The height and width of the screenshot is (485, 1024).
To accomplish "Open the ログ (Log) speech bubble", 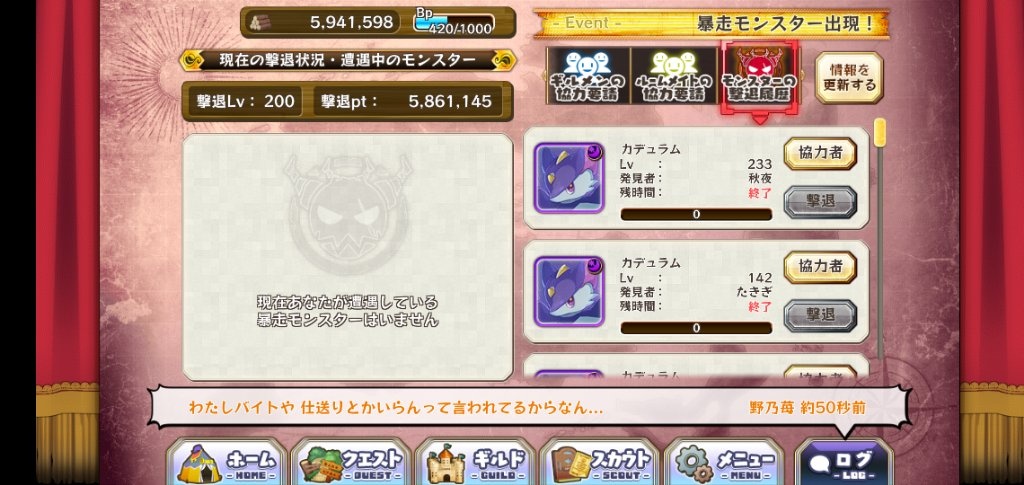I will pyautogui.click(x=844, y=462).
